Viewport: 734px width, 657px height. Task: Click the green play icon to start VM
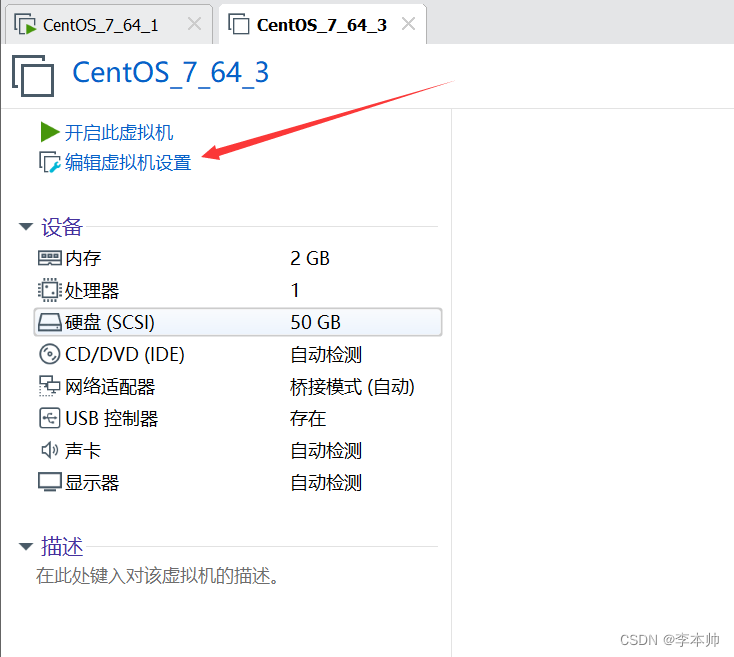click(x=50, y=132)
